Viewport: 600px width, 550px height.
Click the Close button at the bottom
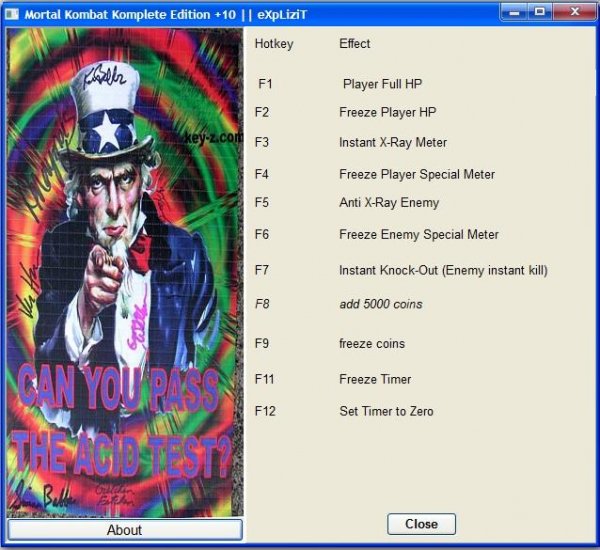pos(421,524)
